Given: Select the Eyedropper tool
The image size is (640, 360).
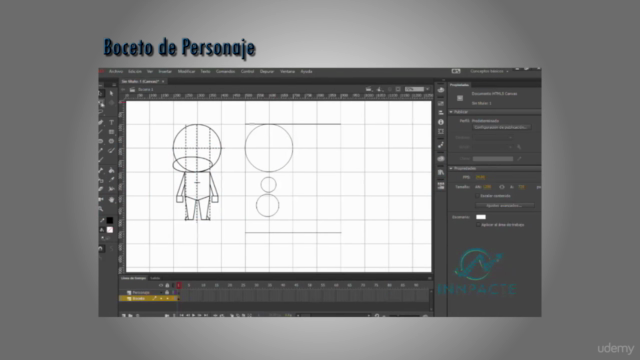Looking at the screenshot, I should 111,180.
